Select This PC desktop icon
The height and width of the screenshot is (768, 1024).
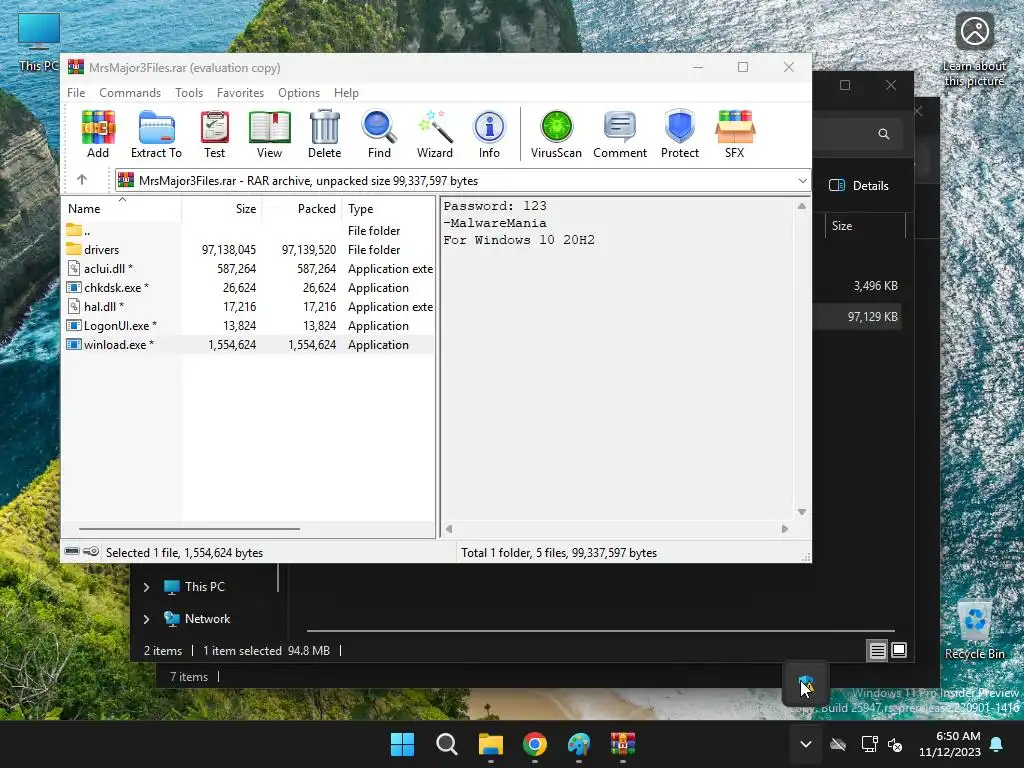[39, 42]
